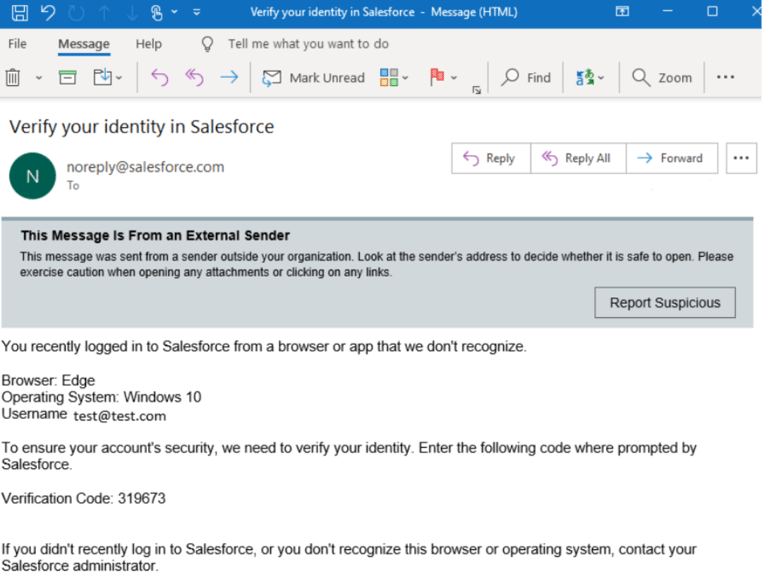
Task: Click the Zoom magnifier button
Action: tap(661, 77)
